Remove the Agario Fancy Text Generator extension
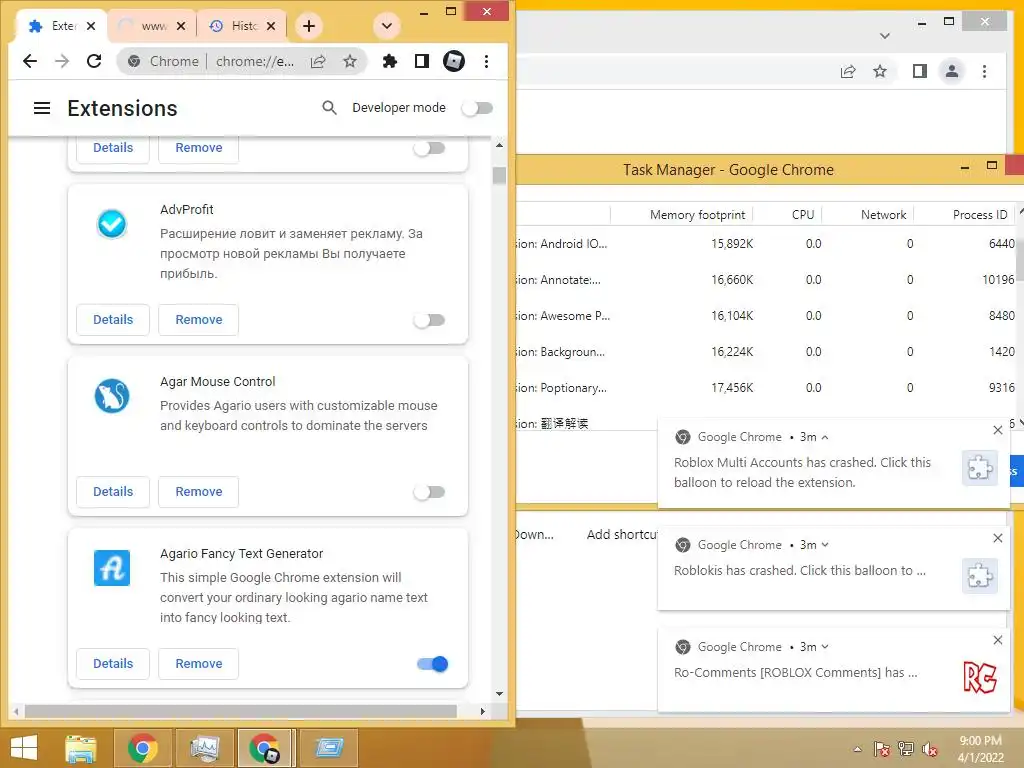 pyautogui.click(x=199, y=664)
